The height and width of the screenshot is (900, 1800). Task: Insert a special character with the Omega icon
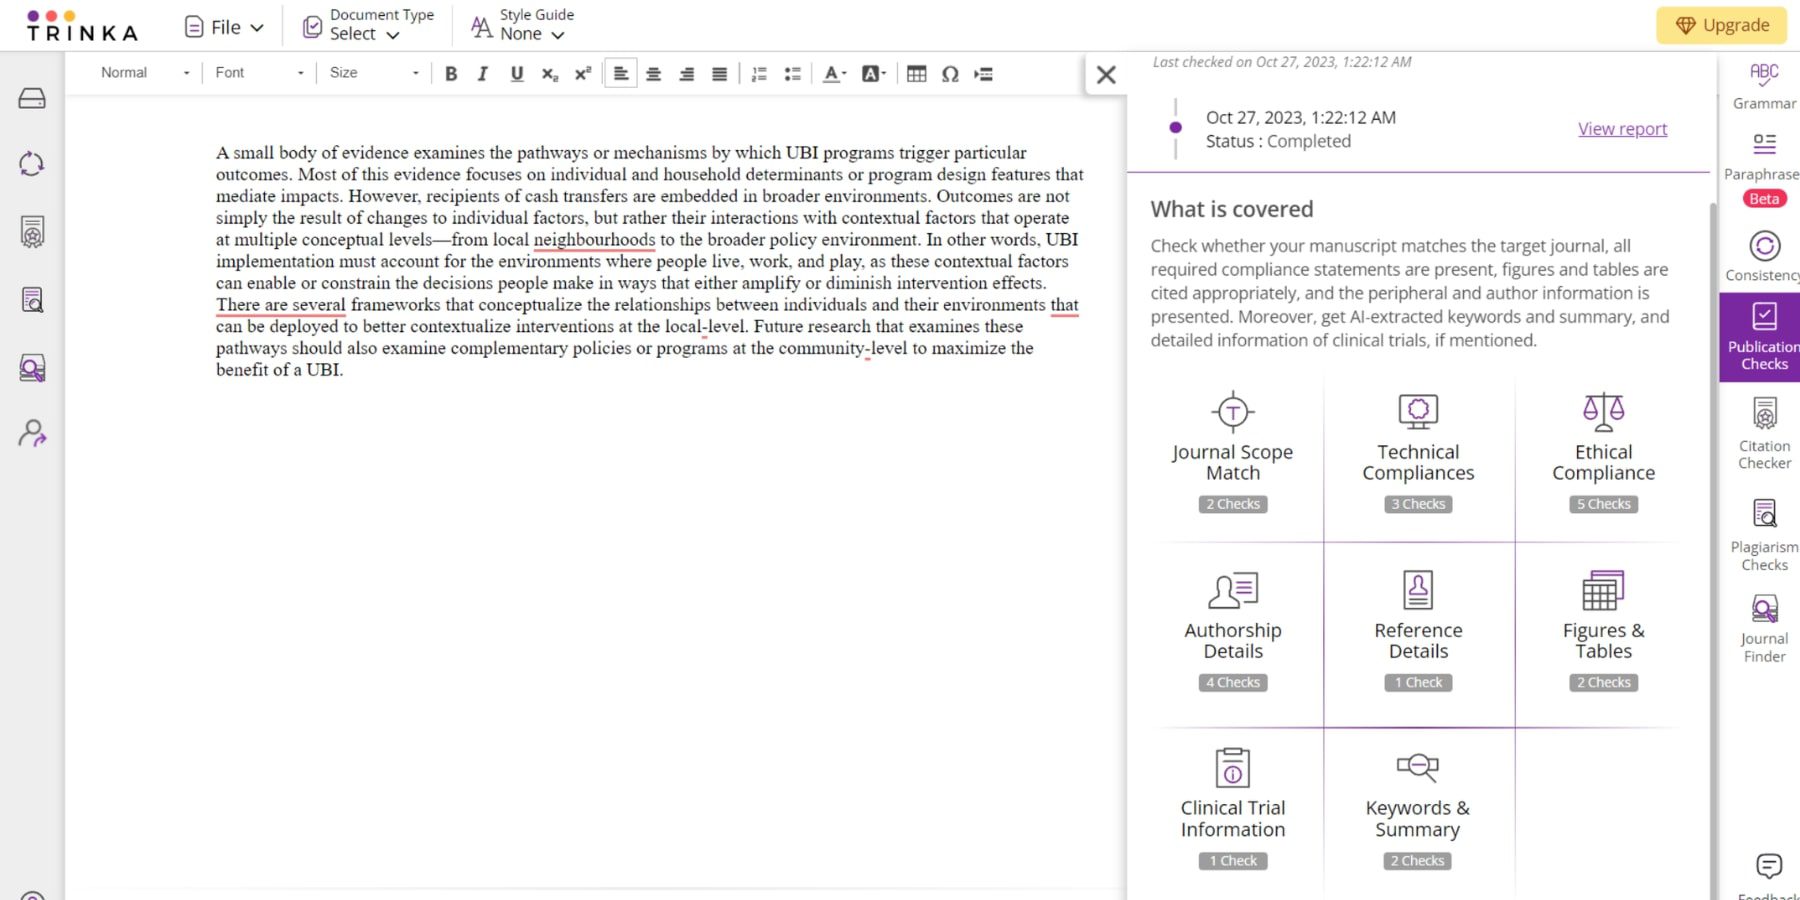pos(950,73)
